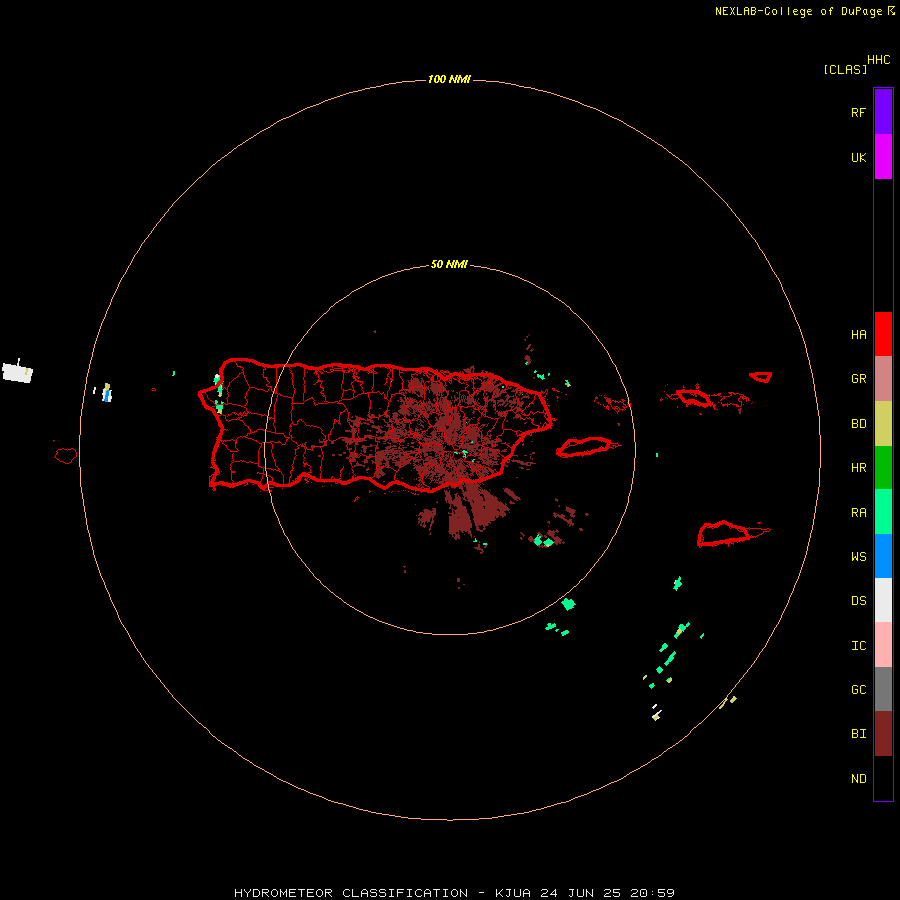Image resolution: width=900 pixels, height=900 pixels.
Task: Click the WS legend label
Action: click(x=858, y=557)
